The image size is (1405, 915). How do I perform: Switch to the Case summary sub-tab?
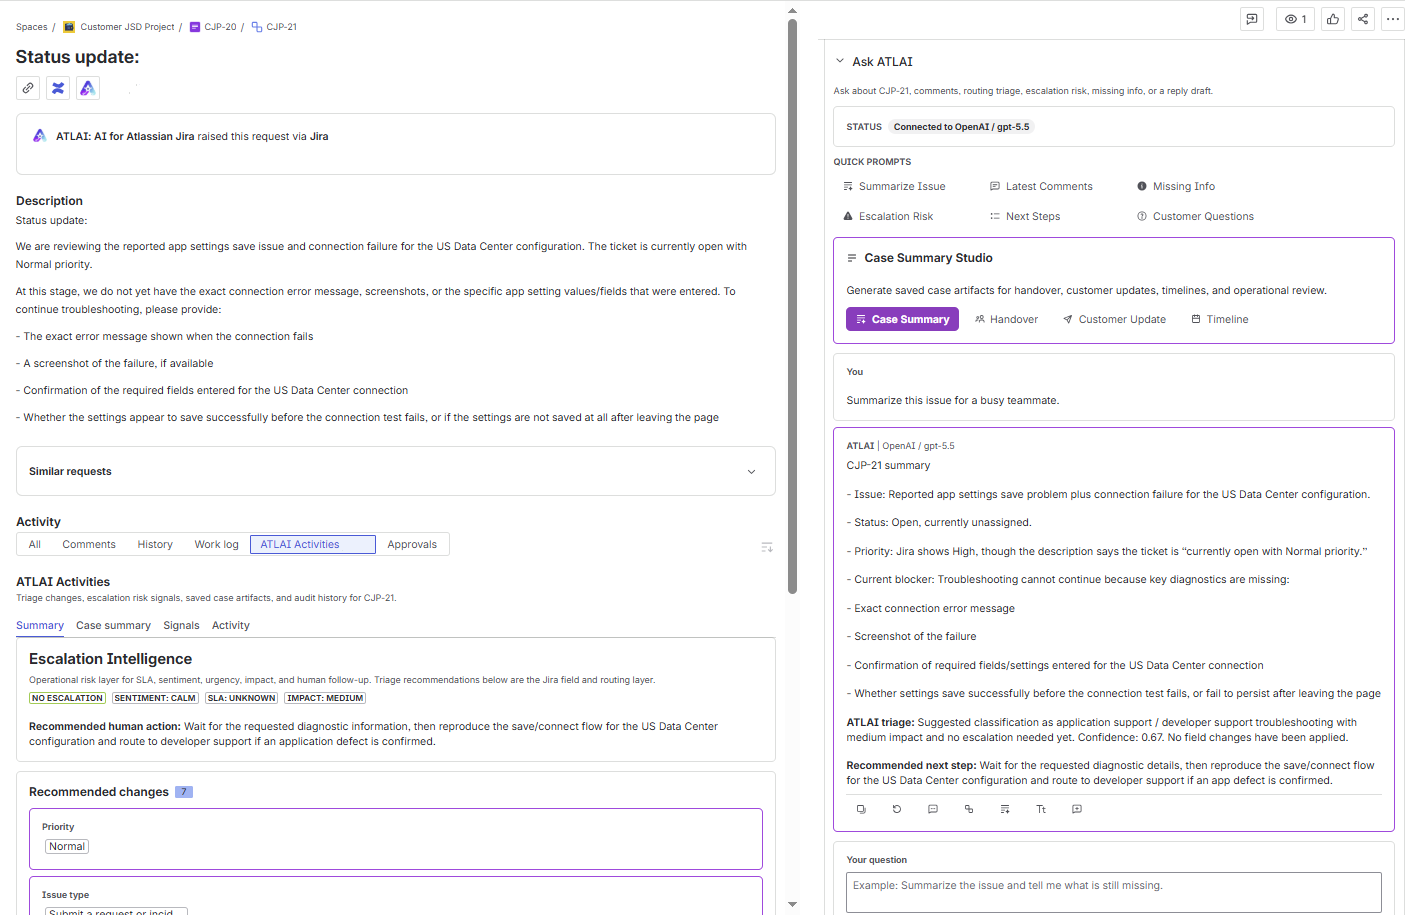pos(113,626)
